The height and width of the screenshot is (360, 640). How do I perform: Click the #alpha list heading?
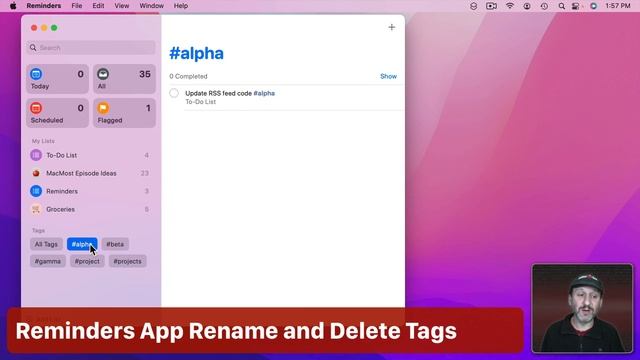pos(196,53)
